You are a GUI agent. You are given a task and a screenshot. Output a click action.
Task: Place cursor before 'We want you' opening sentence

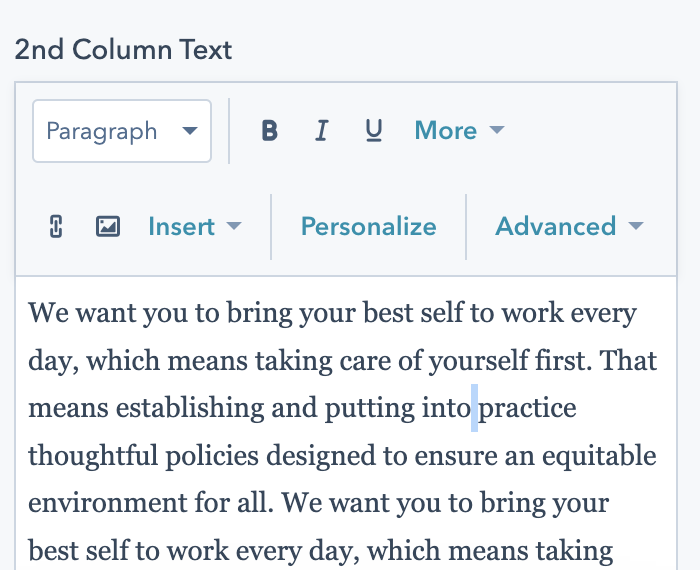29,313
